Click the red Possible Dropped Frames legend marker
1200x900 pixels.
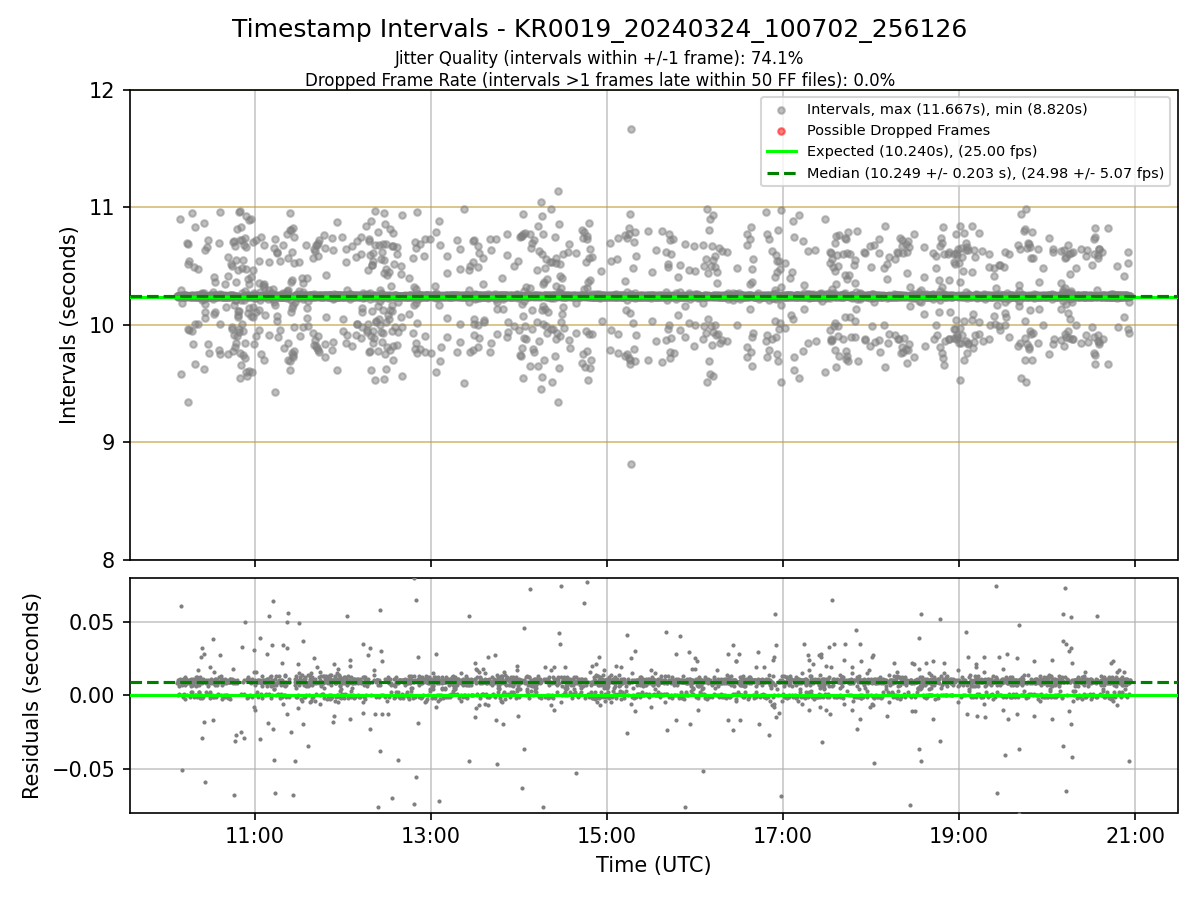pos(781,130)
